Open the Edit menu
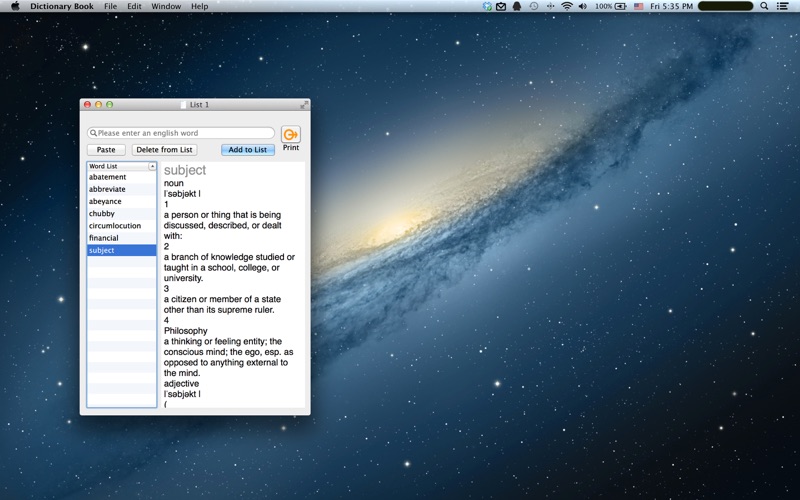Image resolution: width=800 pixels, height=500 pixels. pyautogui.click(x=134, y=6)
